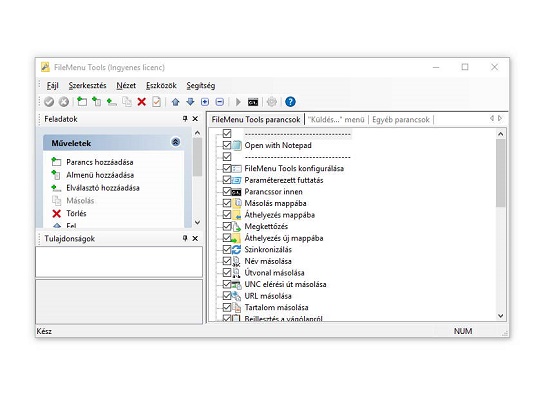
Task: Click the Expand all plus toolbar icon
Action: [x=205, y=102]
